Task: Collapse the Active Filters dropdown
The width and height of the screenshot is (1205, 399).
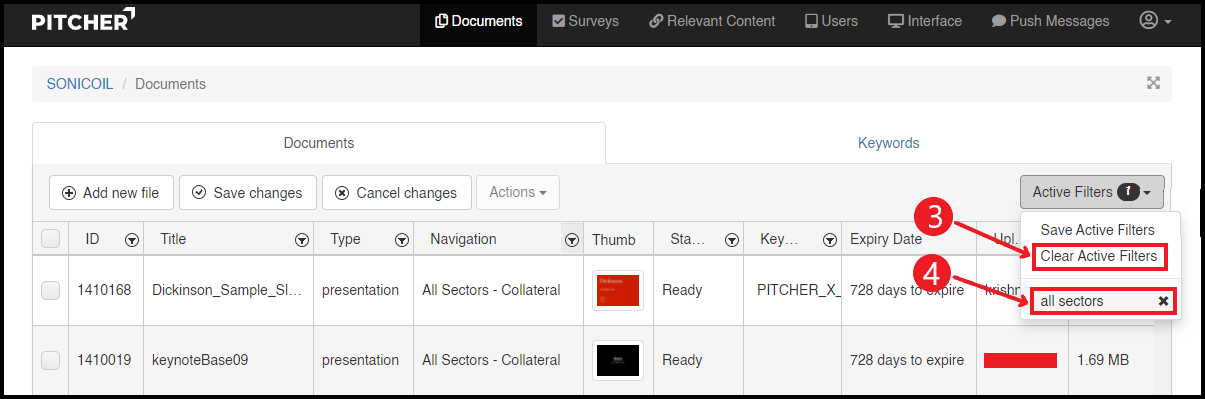Action: click(1092, 192)
